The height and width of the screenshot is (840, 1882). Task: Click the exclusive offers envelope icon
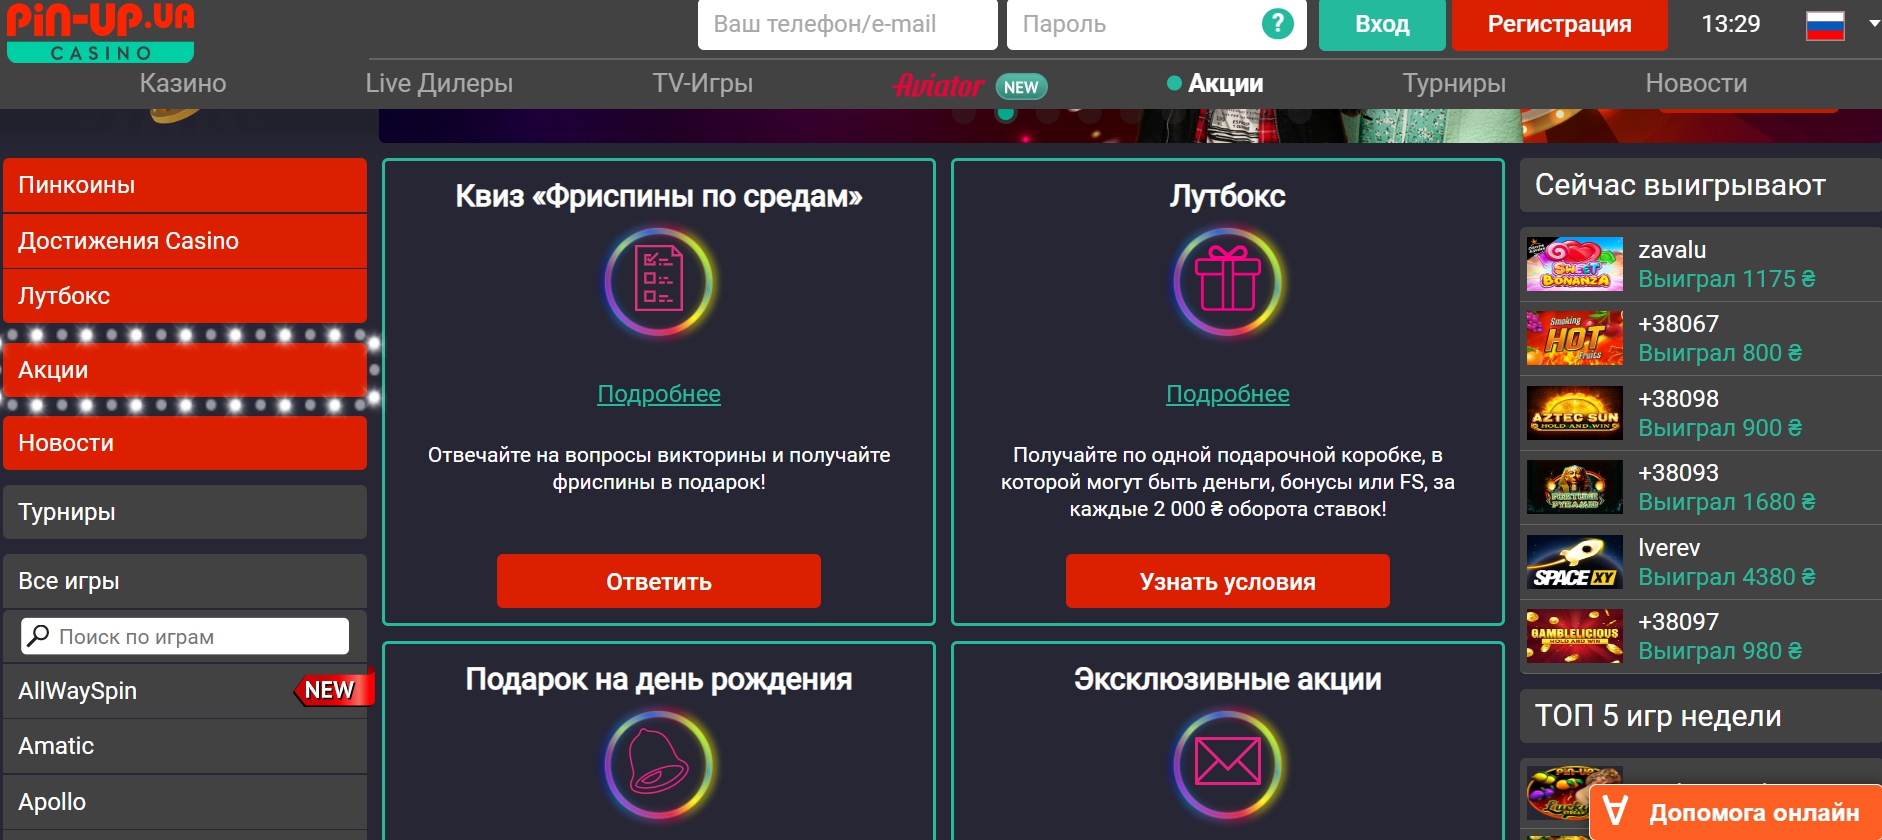coord(1228,765)
